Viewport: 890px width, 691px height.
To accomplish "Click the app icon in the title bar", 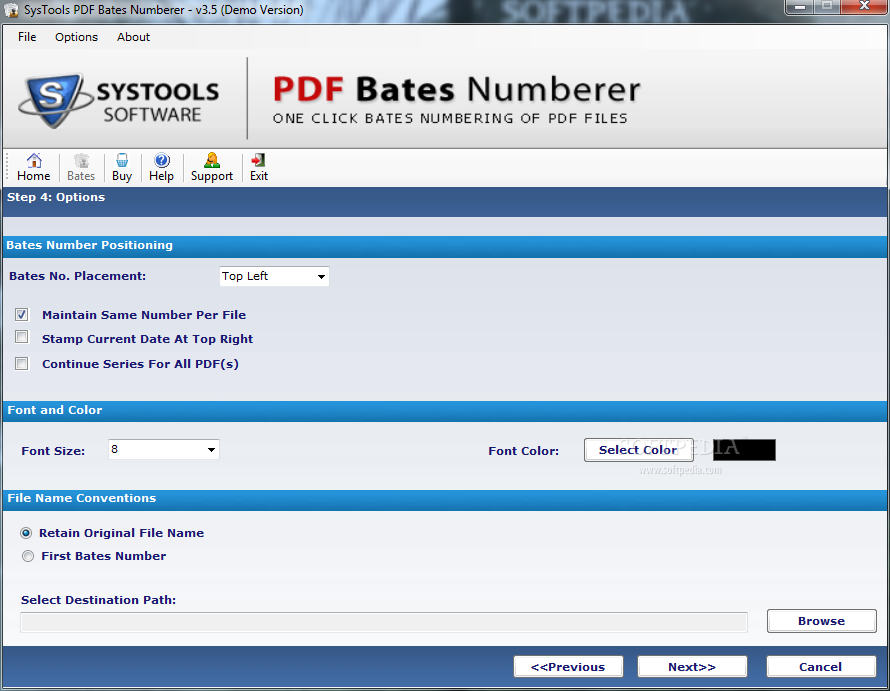I will click(11, 10).
